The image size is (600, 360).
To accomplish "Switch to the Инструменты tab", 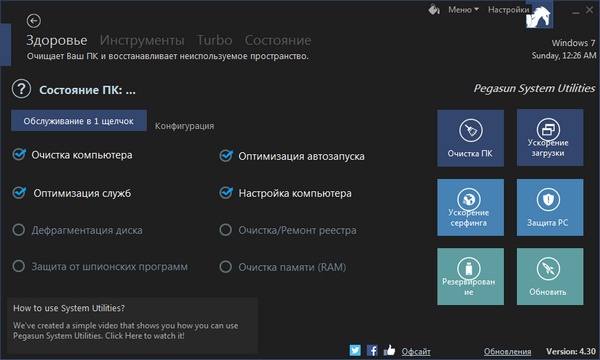I will click(142, 40).
